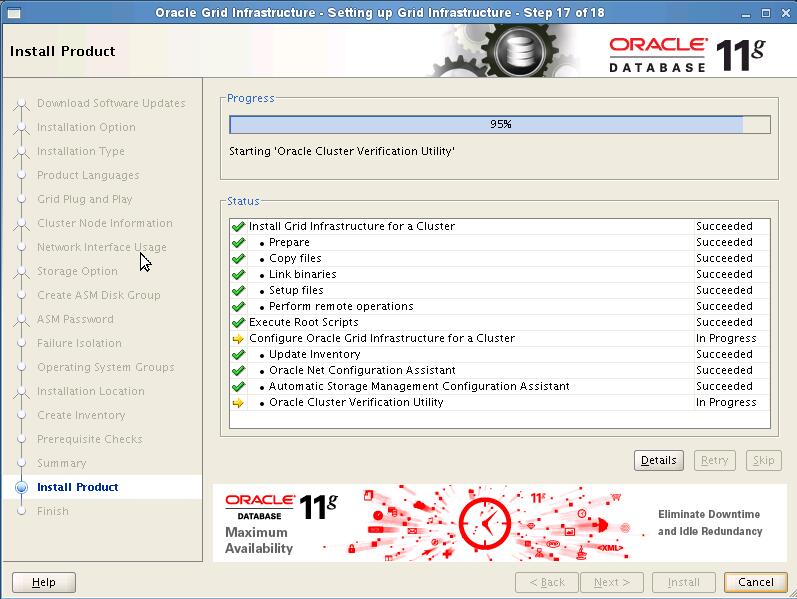797x599 pixels.
Task: Select the Cluster Node Information step
Action: point(105,223)
